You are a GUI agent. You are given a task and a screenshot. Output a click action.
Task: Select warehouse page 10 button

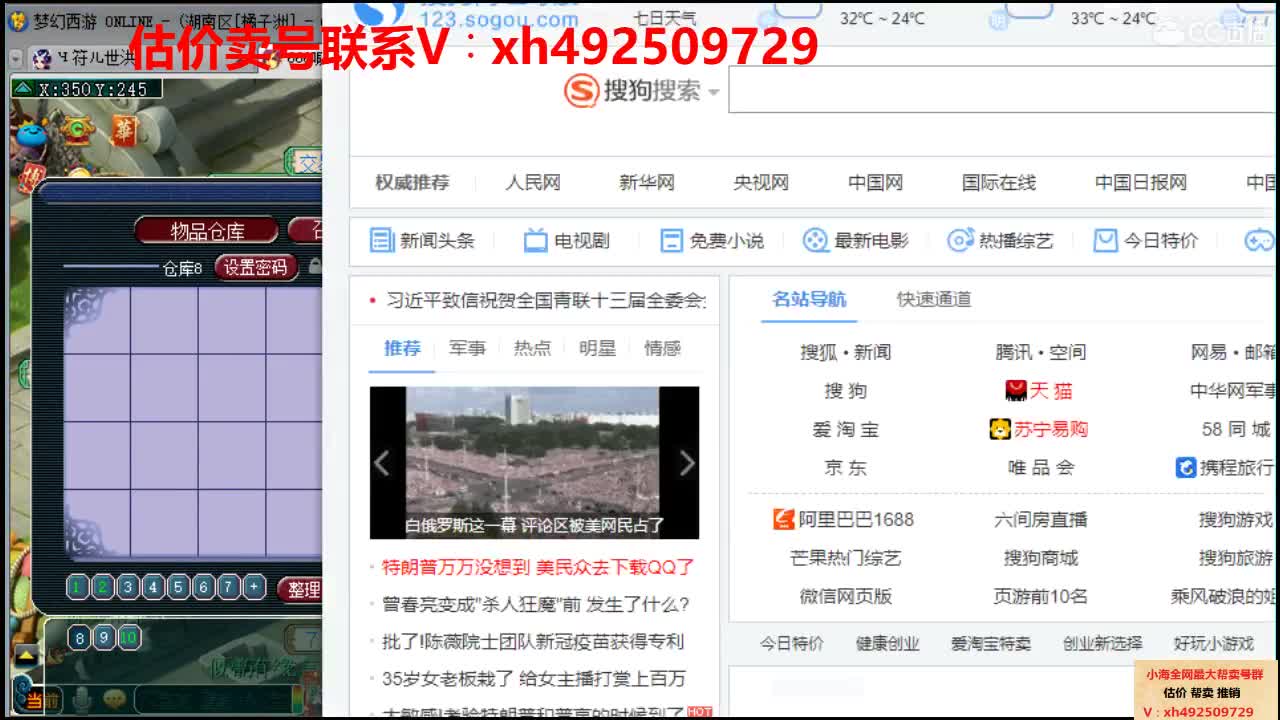(x=129, y=638)
